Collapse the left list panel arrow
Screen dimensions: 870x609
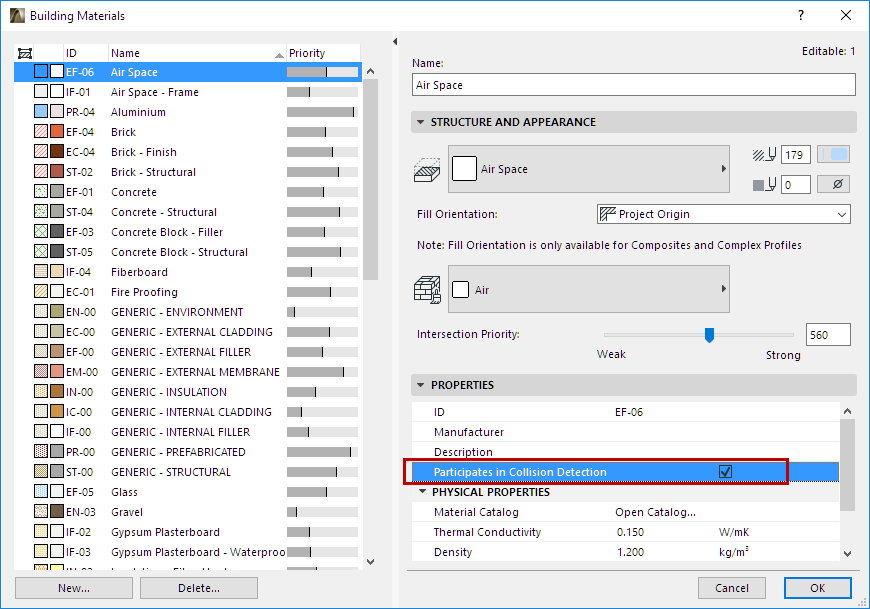(395, 42)
